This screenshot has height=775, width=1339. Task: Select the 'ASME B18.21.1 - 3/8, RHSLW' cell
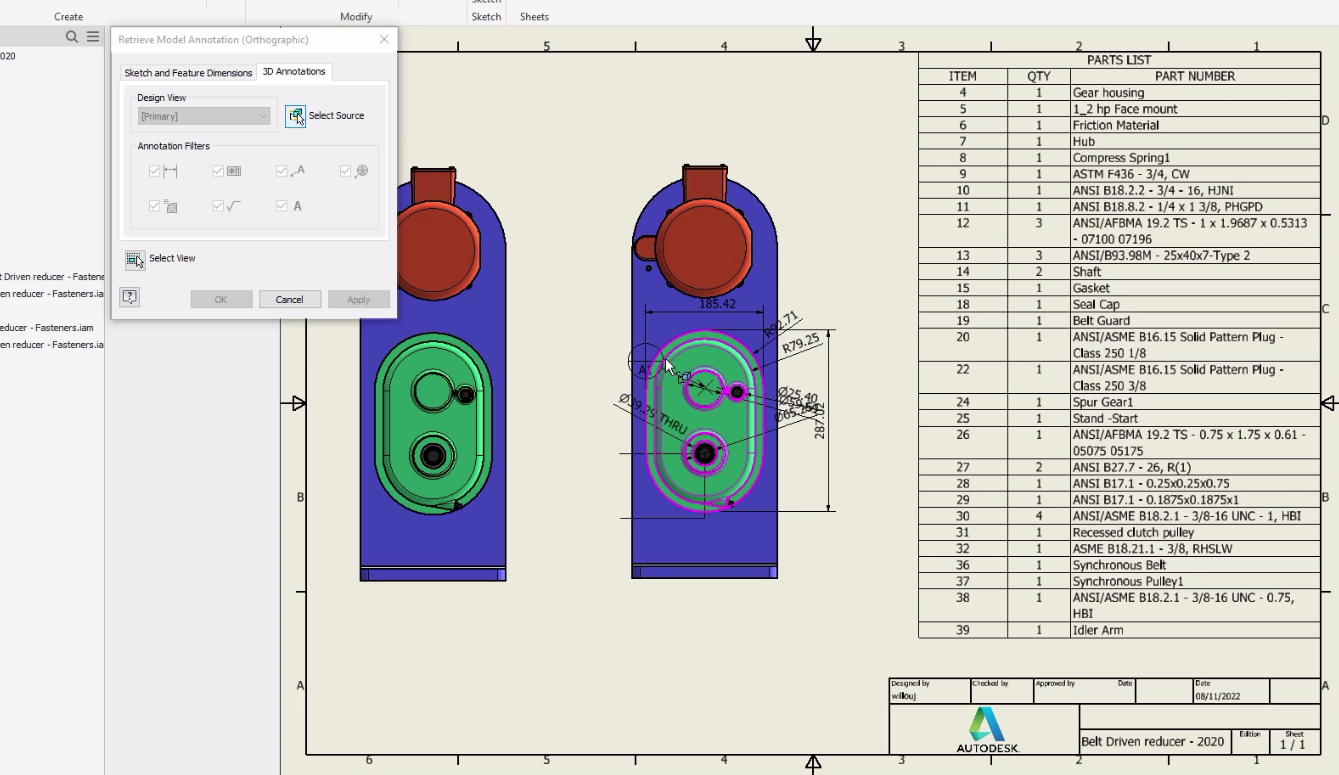click(x=1195, y=549)
